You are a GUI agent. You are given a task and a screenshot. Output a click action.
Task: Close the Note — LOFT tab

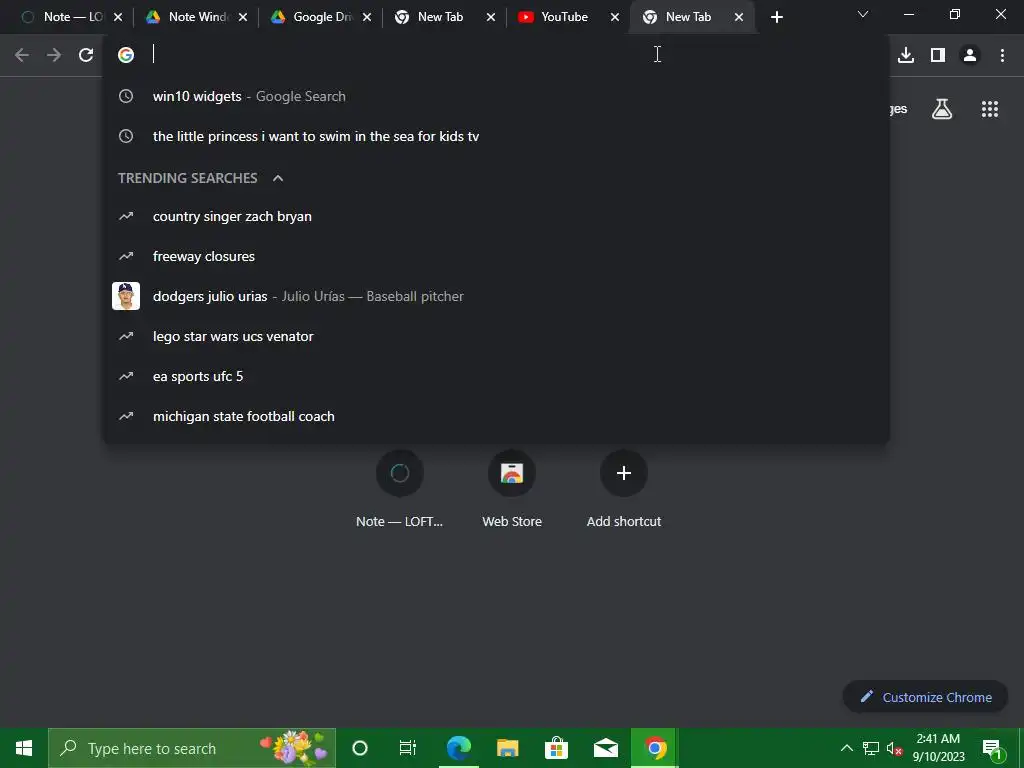[118, 17]
